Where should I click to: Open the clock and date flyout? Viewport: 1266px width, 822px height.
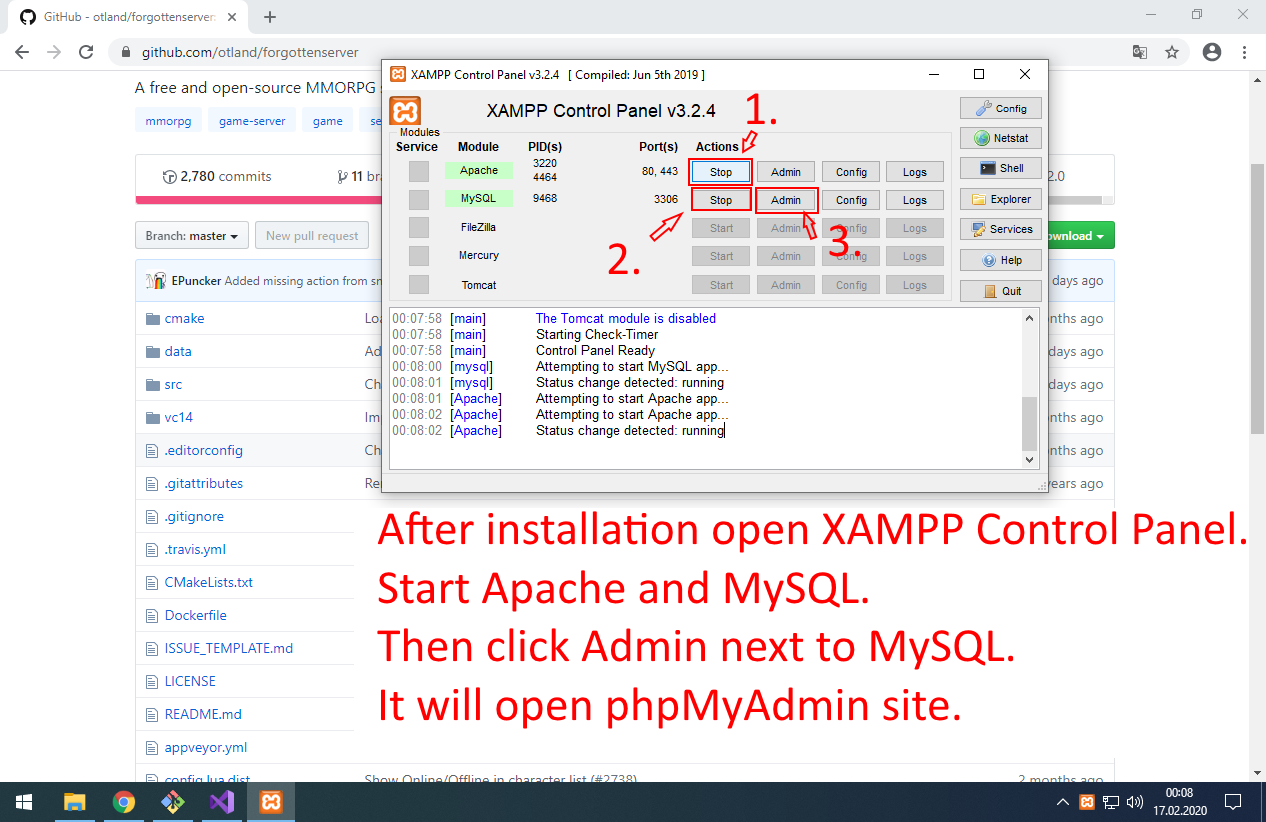[x=1179, y=802]
